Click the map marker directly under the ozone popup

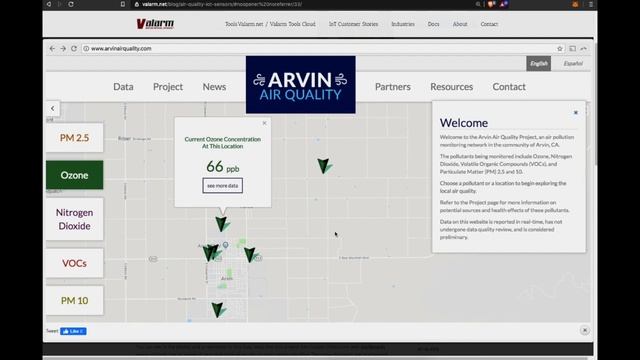point(222,224)
